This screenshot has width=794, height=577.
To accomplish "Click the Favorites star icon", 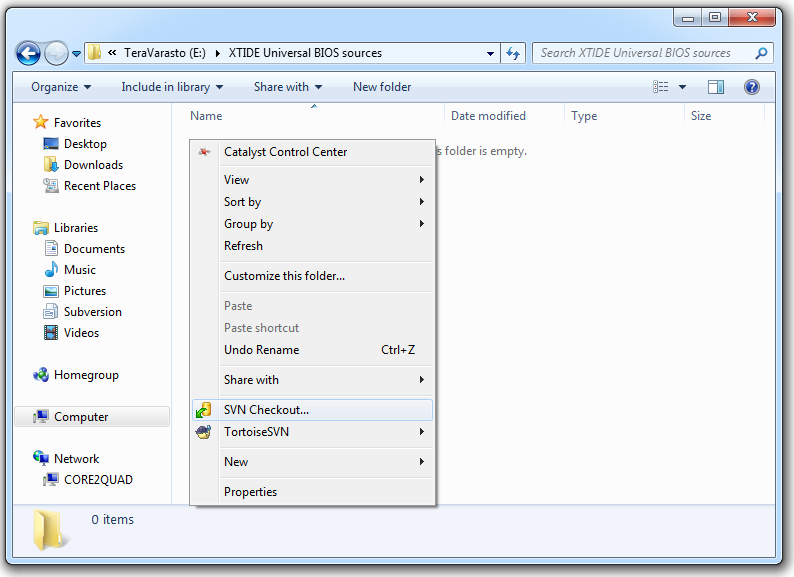I will pos(40,122).
